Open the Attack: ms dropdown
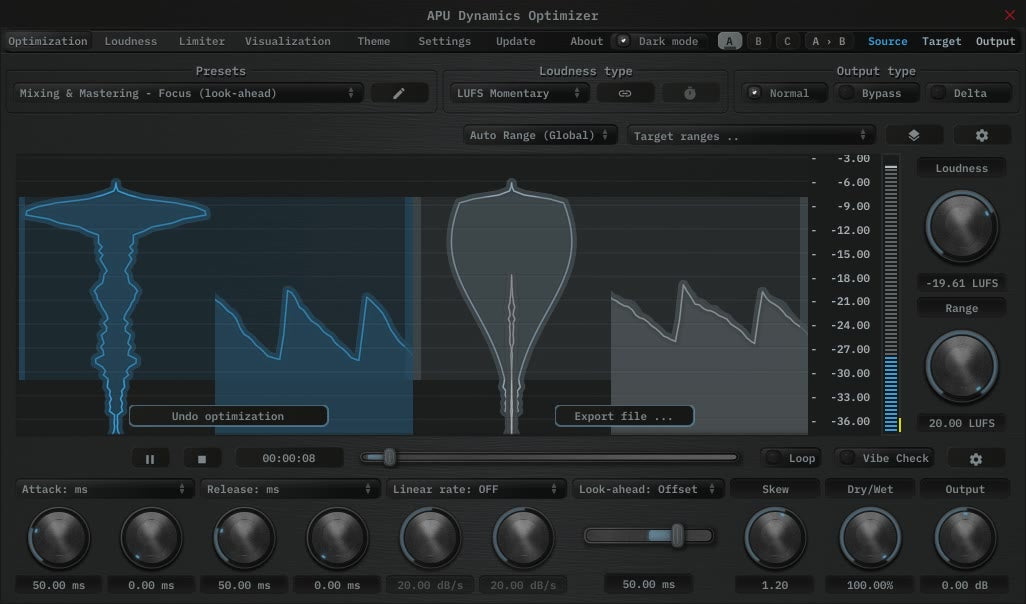Screen dimensions: 1026x604 [x=104, y=489]
